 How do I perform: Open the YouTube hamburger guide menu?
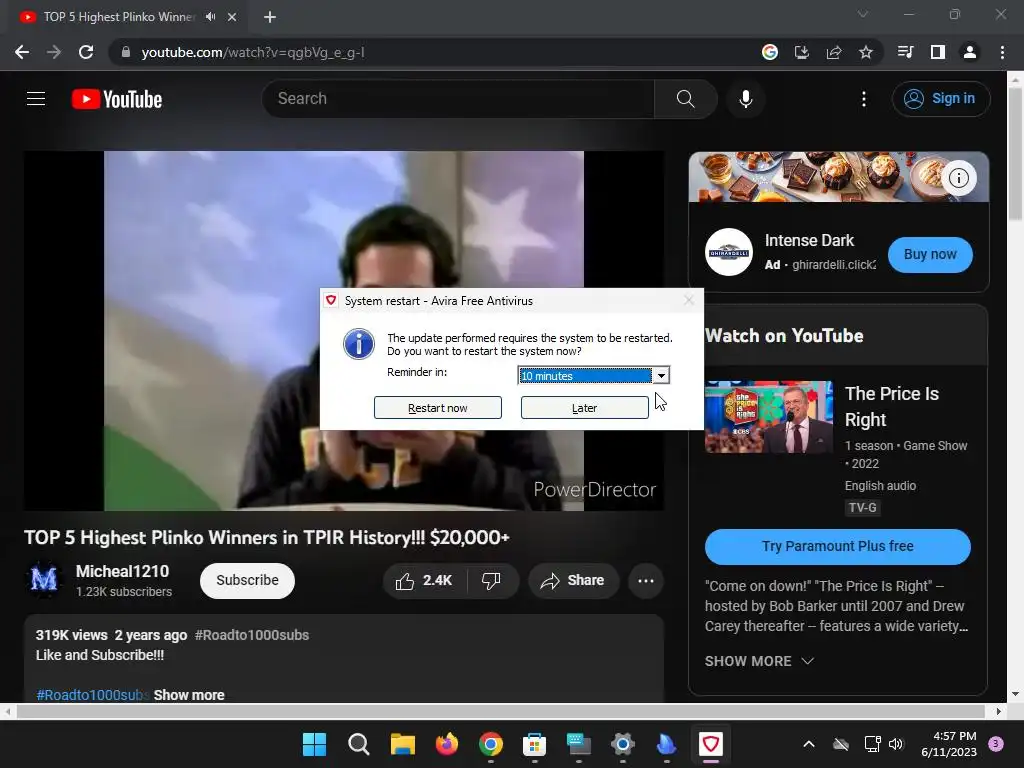click(36, 99)
